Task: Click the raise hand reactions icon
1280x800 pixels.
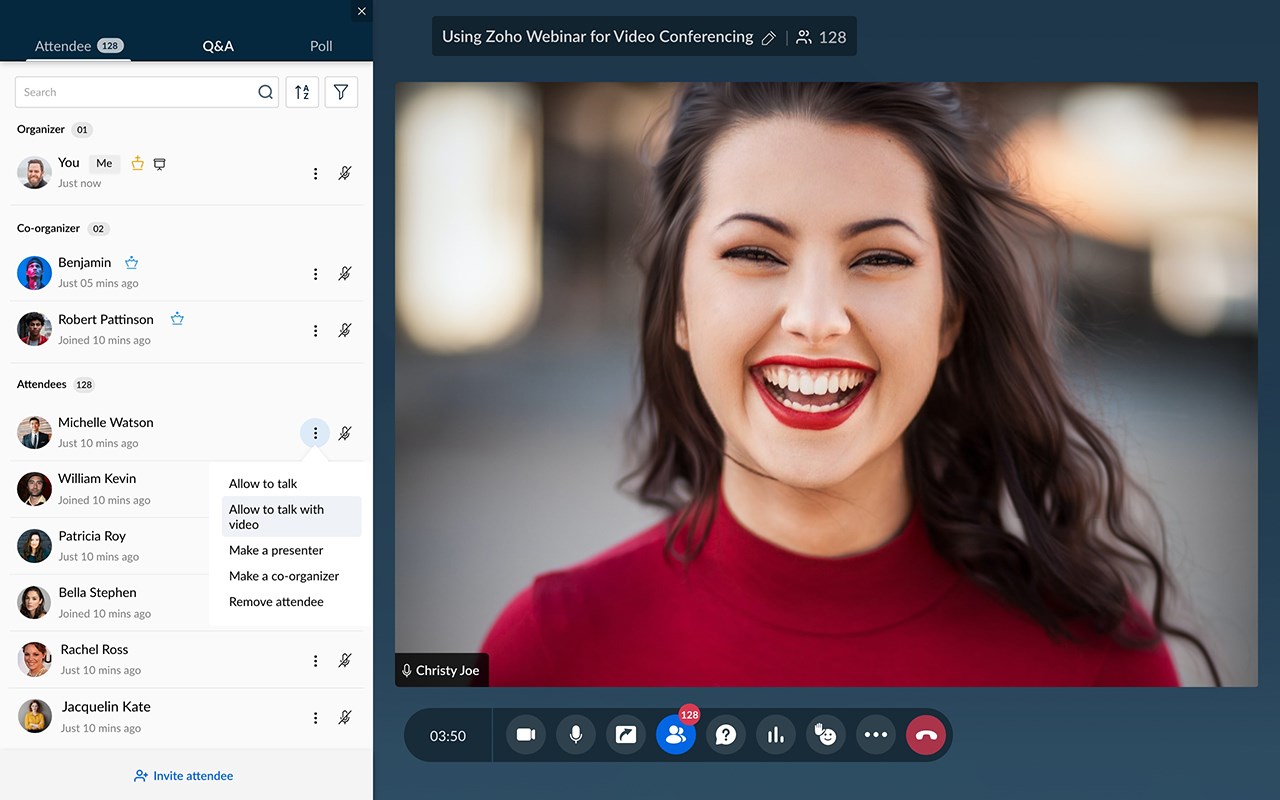Action: click(x=826, y=735)
